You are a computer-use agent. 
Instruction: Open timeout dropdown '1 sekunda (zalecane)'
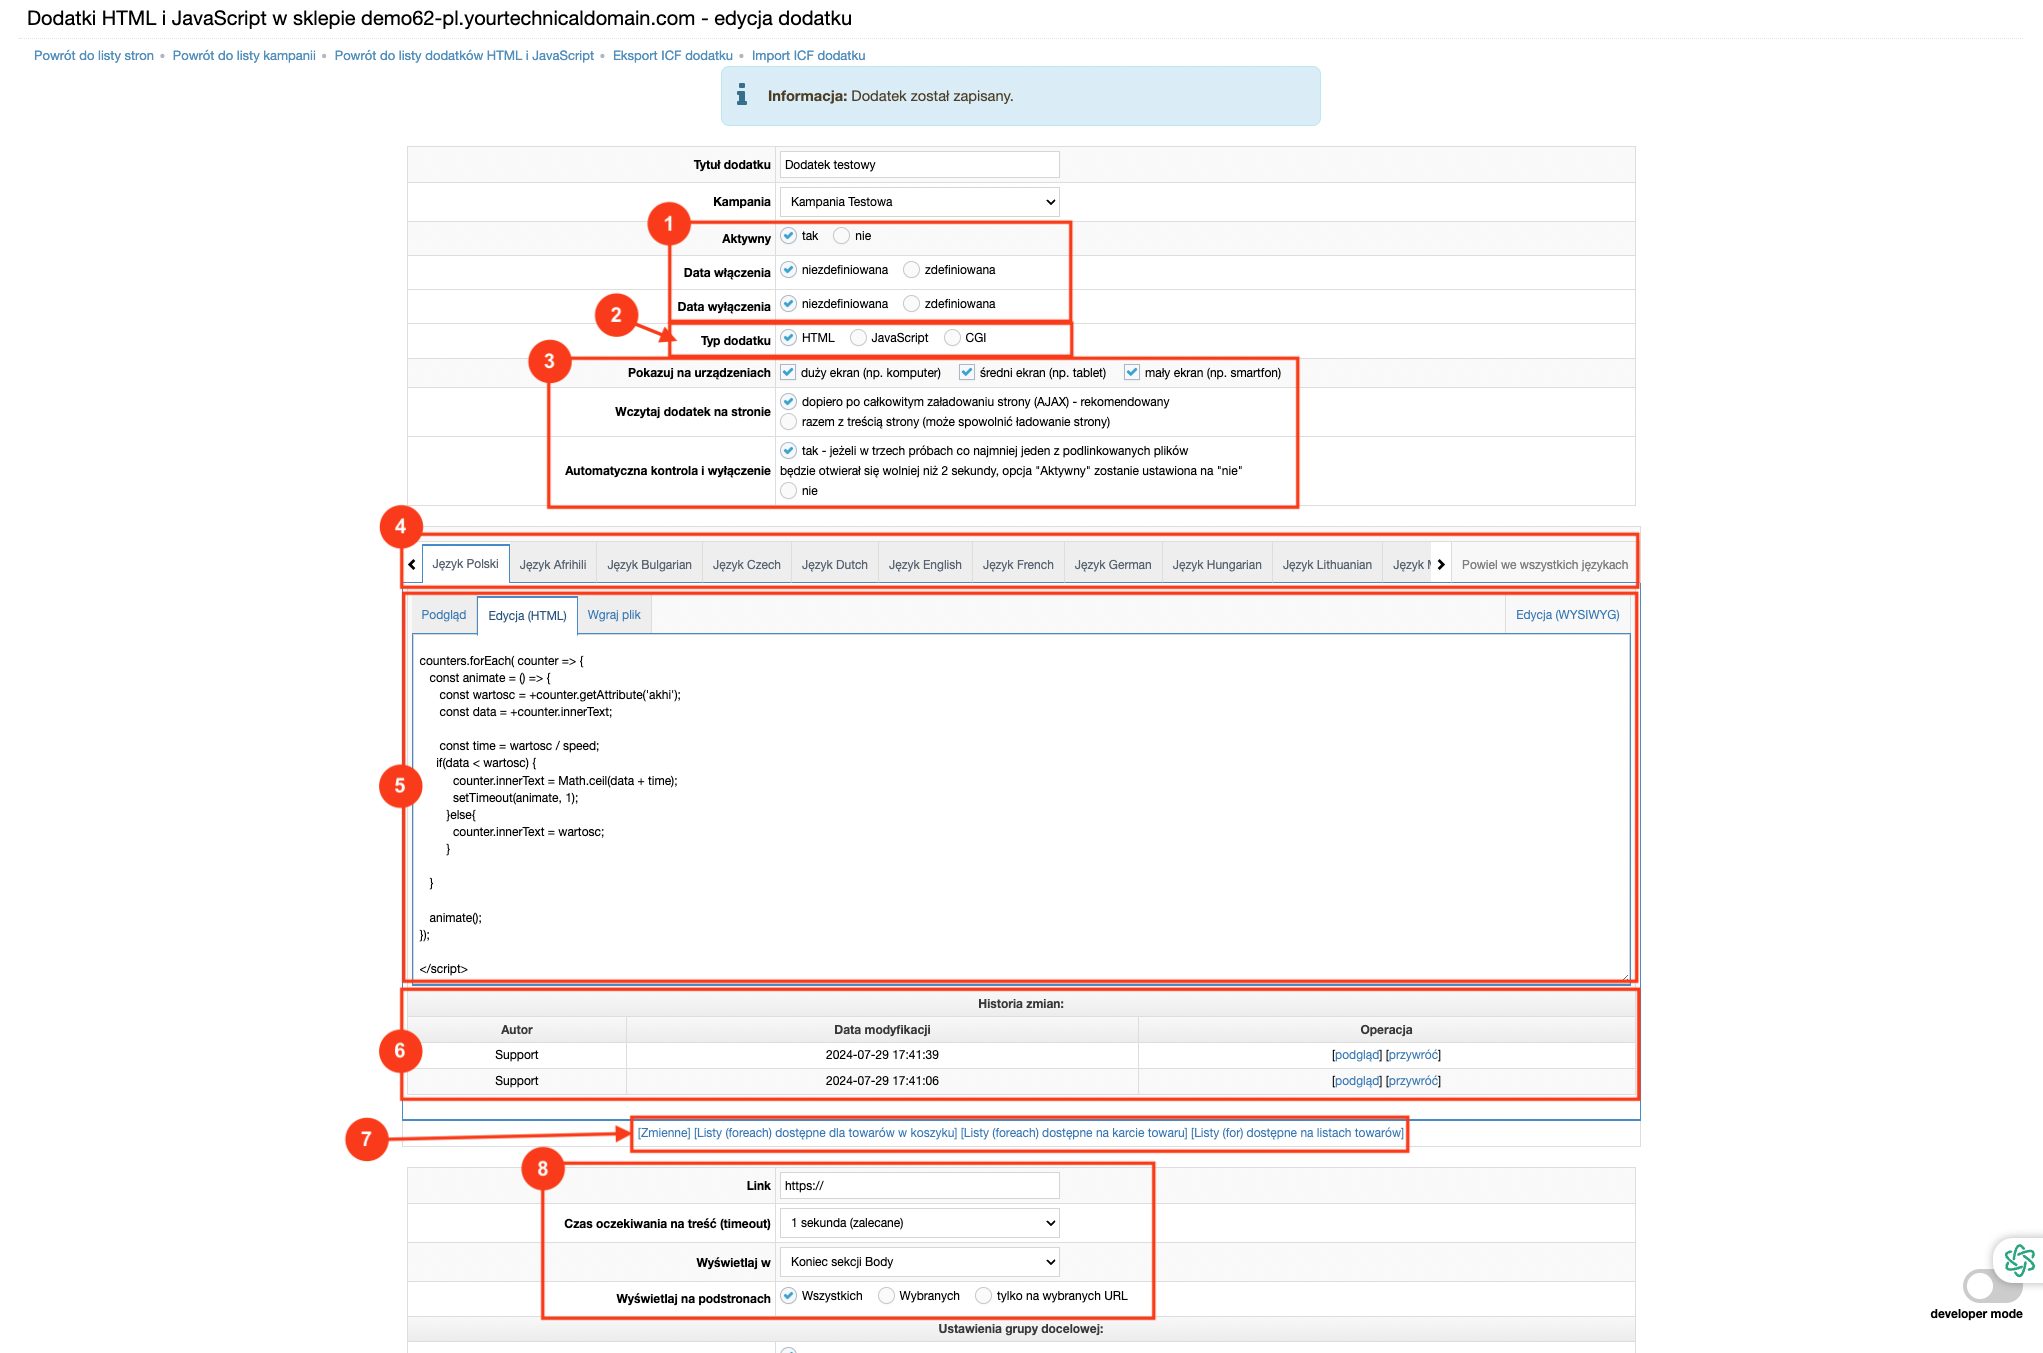click(x=919, y=1223)
